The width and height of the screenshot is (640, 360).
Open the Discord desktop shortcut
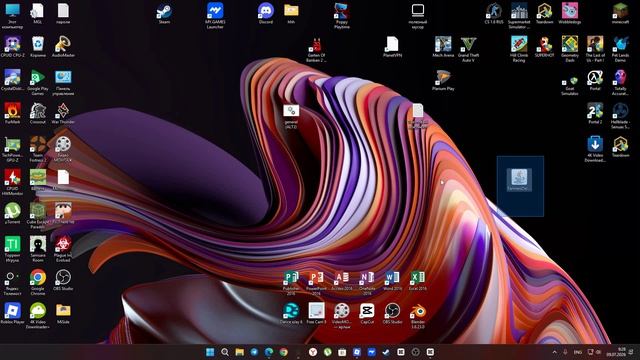click(266, 13)
